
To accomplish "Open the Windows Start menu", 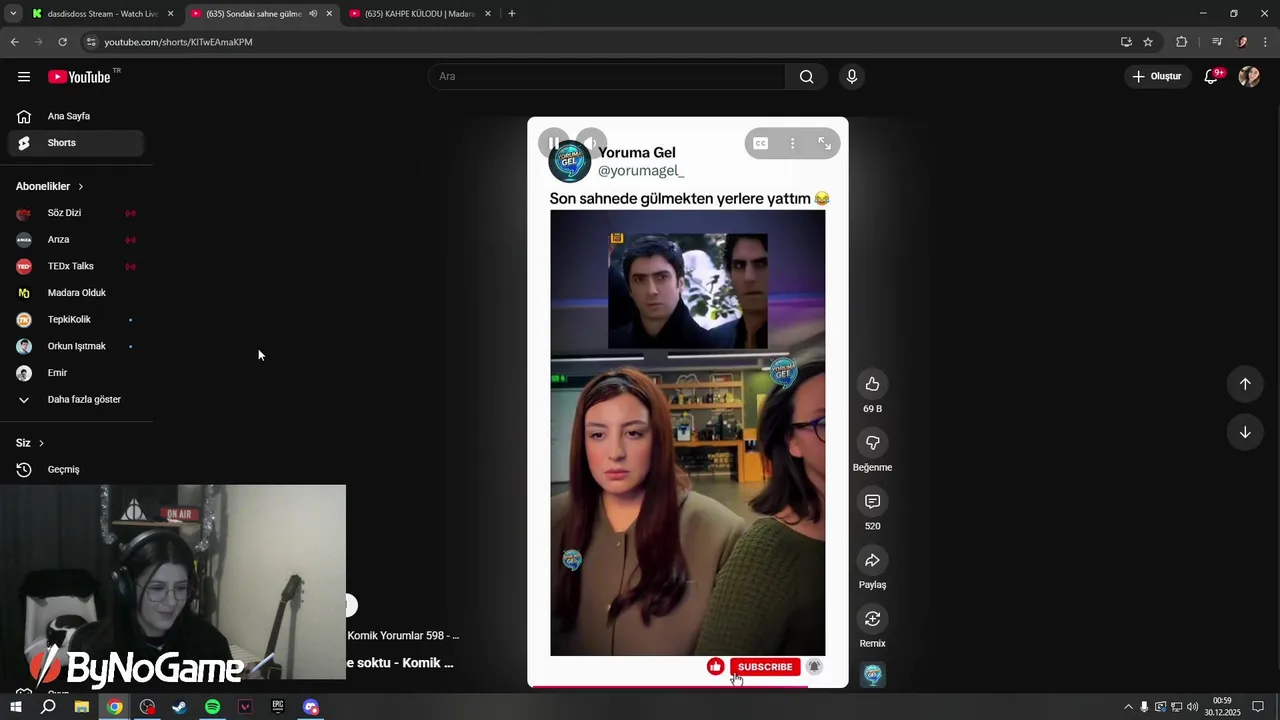I will (15, 707).
